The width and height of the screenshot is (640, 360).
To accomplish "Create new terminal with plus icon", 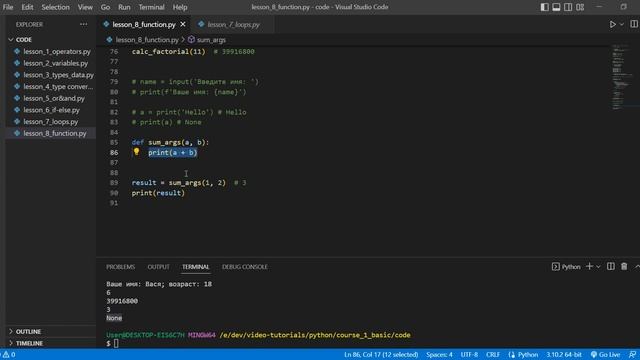I will [589, 267].
